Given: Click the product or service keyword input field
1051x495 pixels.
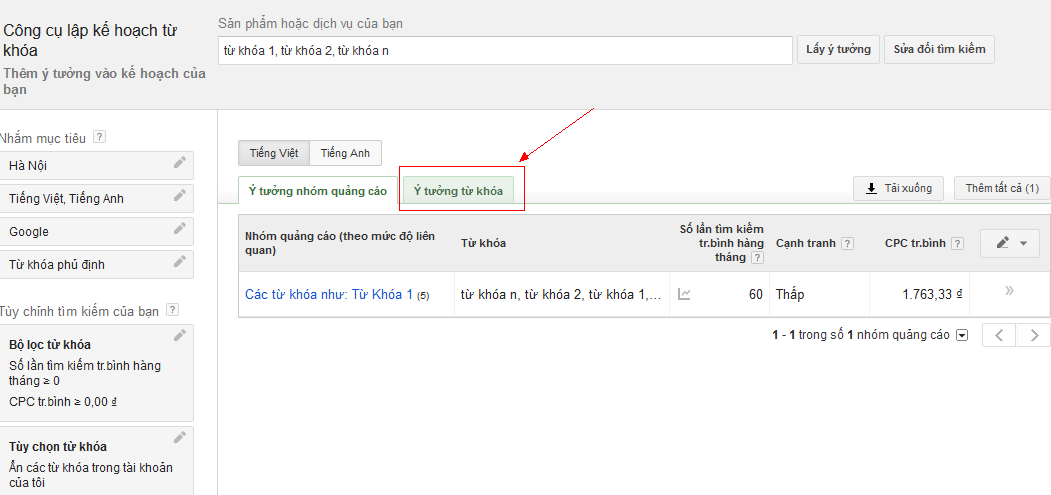Looking at the screenshot, I should coord(505,50).
